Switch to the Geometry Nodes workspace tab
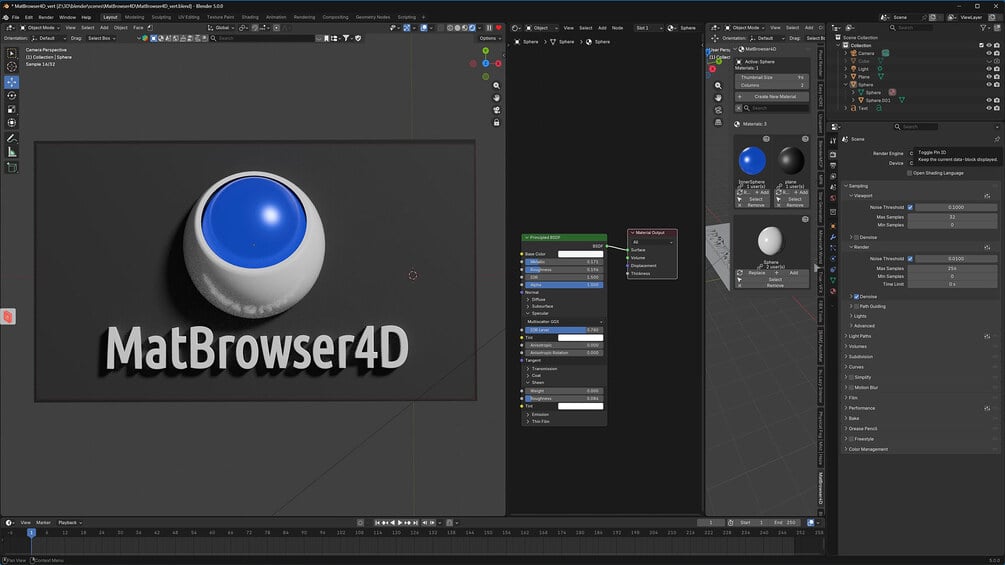 click(x=372, y=17)
